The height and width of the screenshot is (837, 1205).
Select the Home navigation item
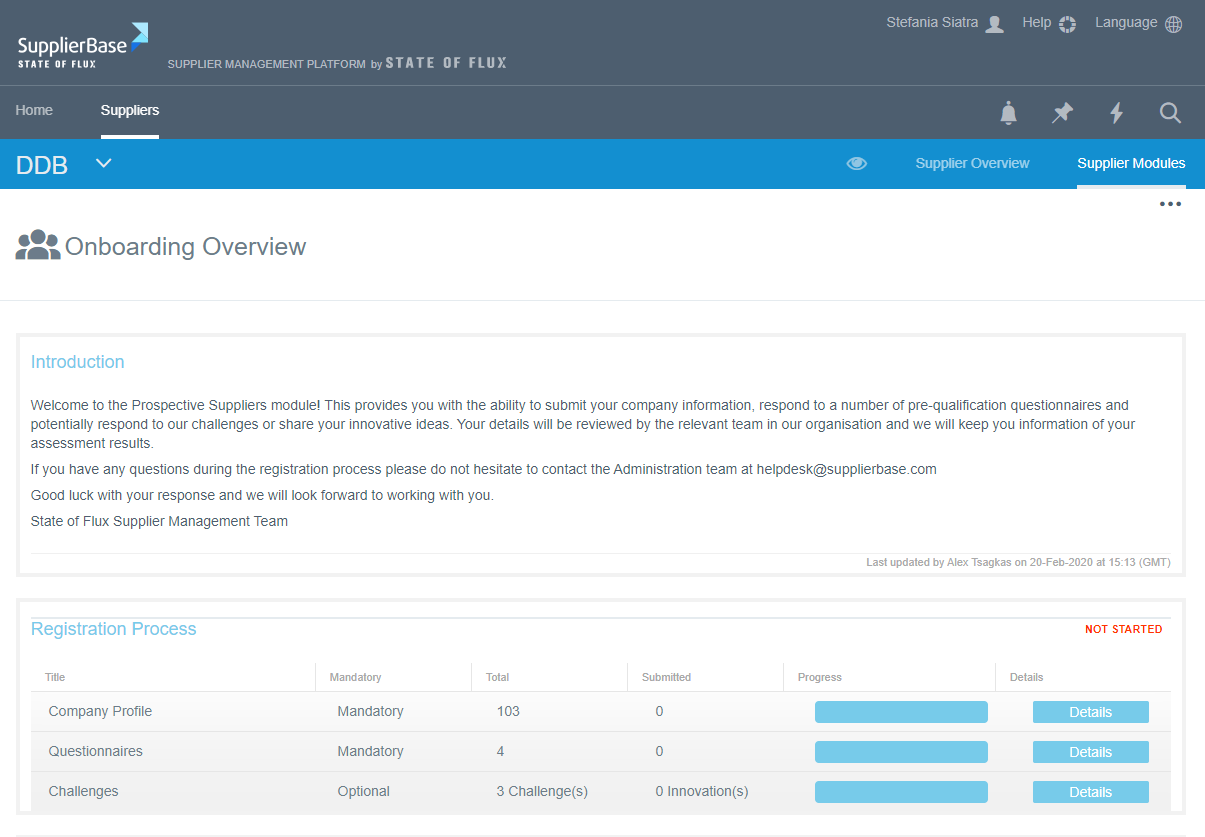pyautogui.click(x=34, y=110)
